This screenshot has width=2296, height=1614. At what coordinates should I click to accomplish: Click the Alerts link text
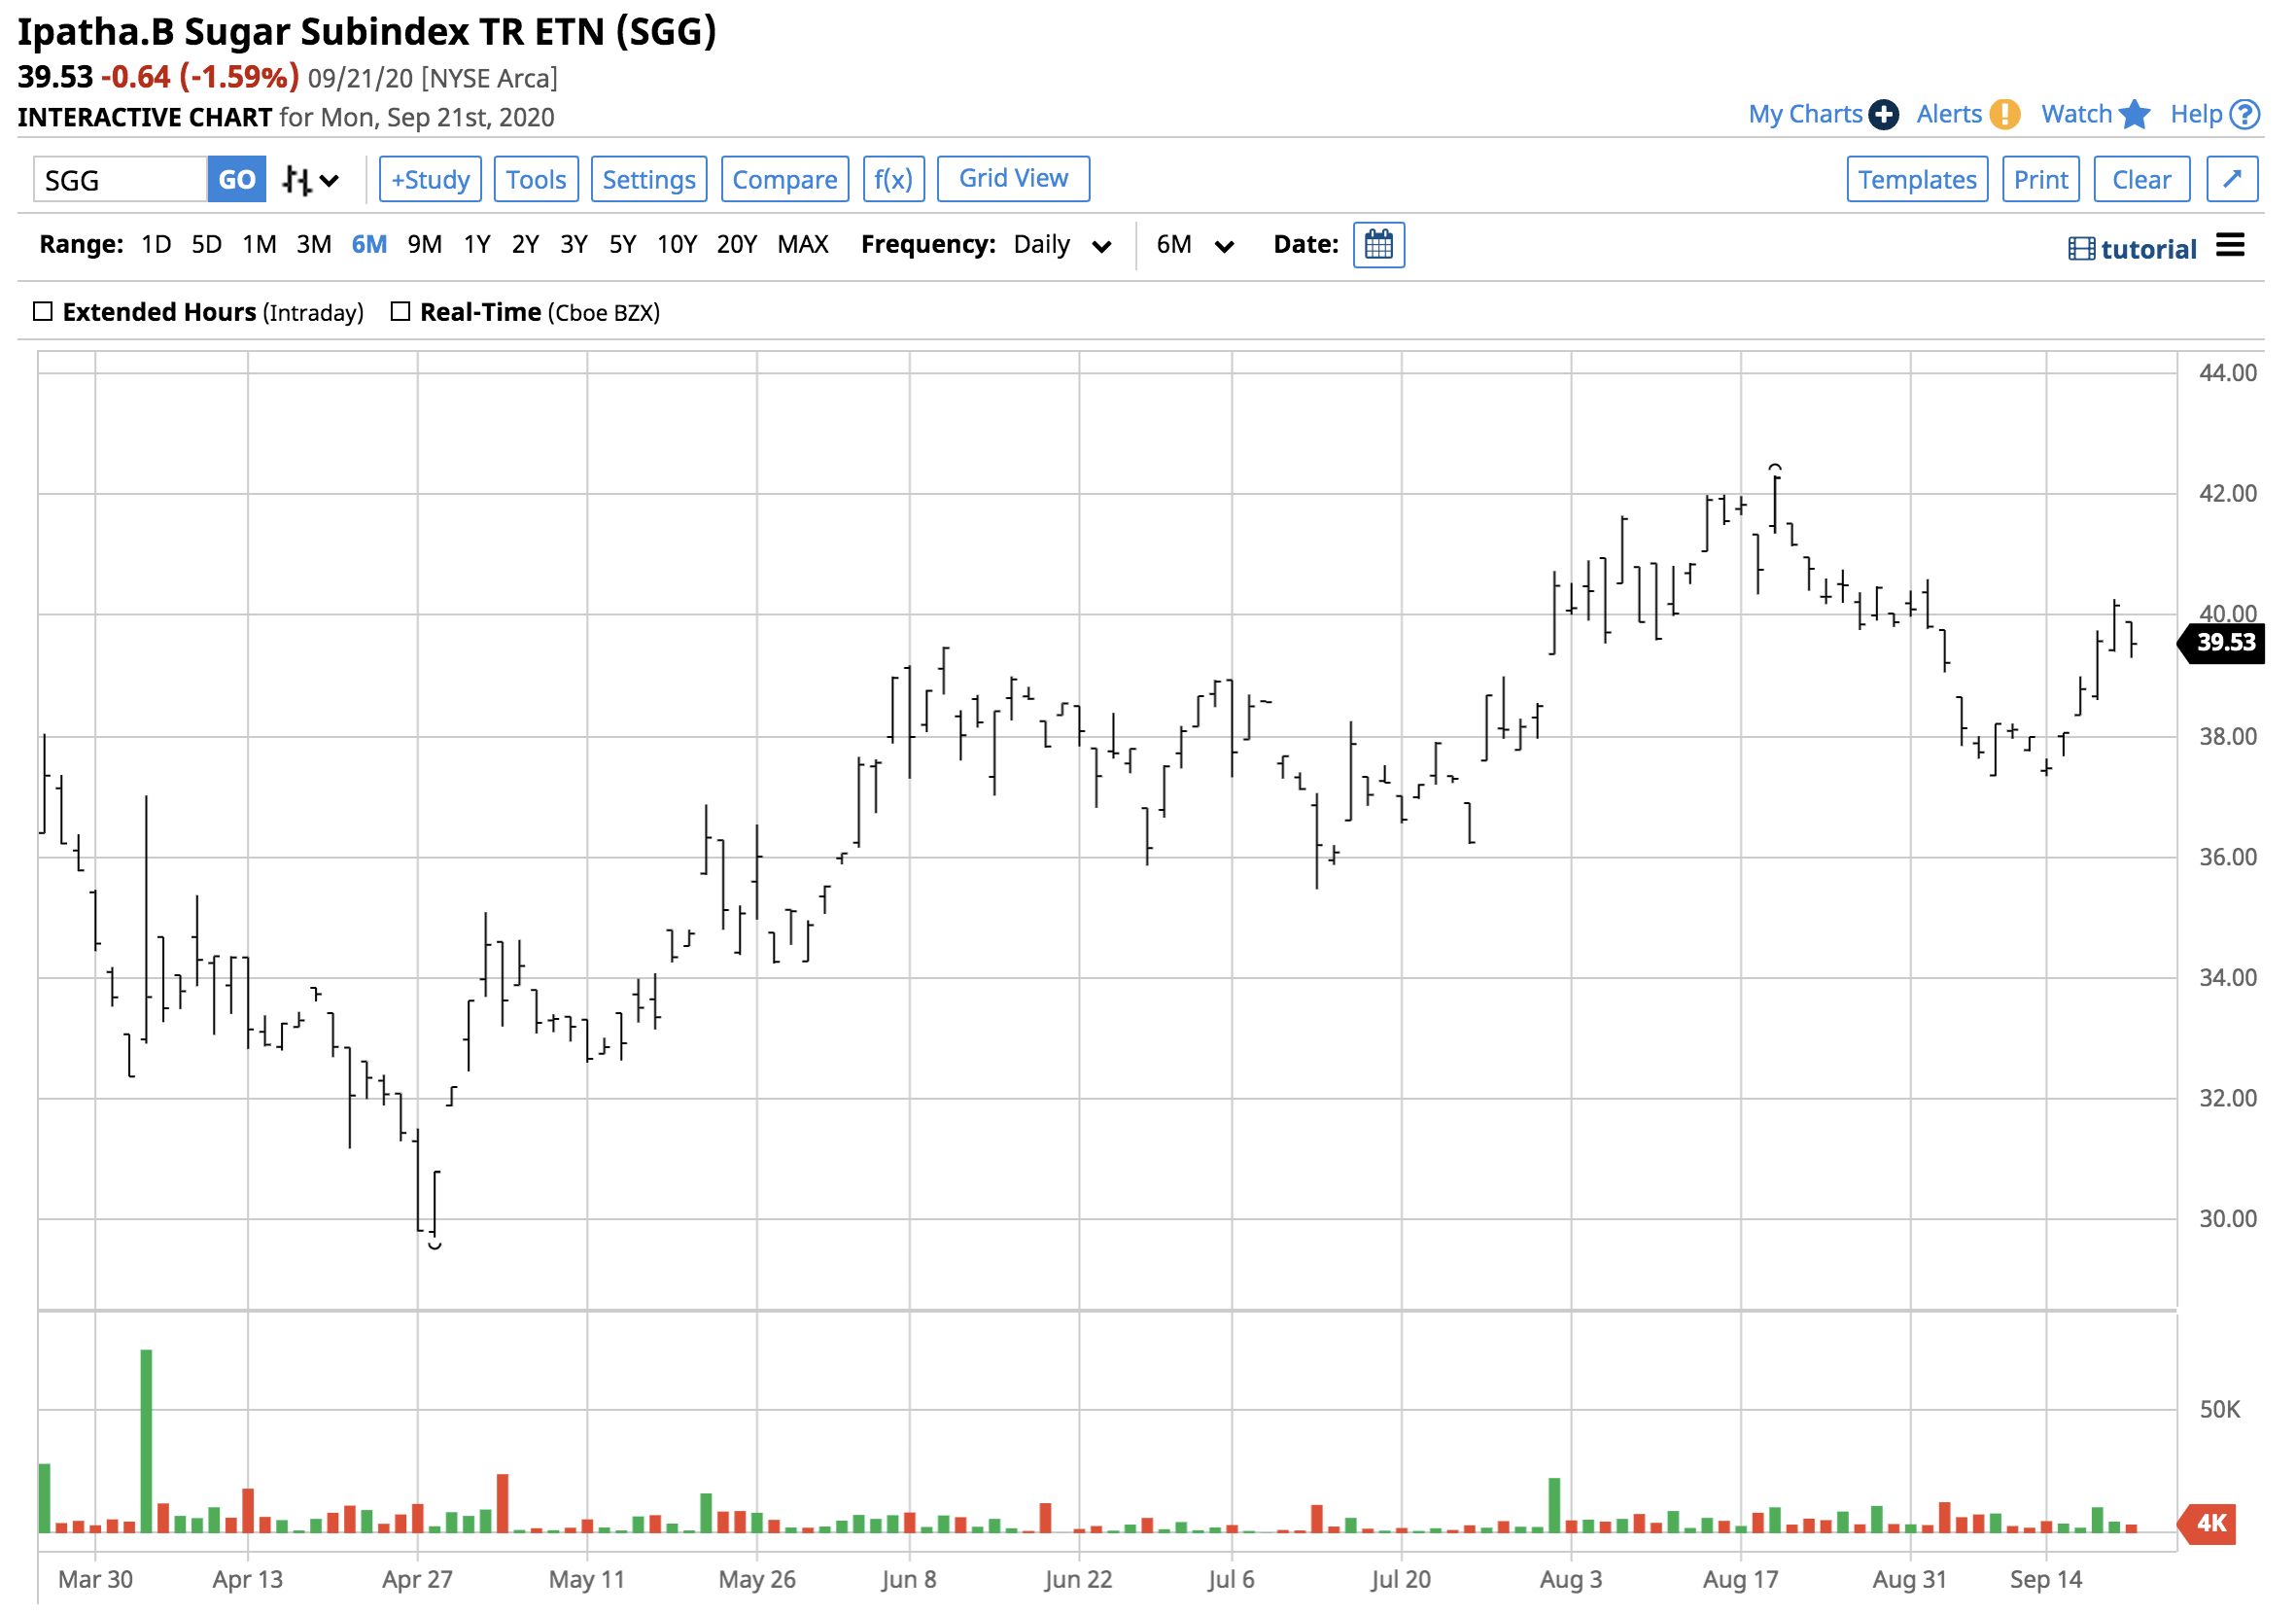point(1948,115)
